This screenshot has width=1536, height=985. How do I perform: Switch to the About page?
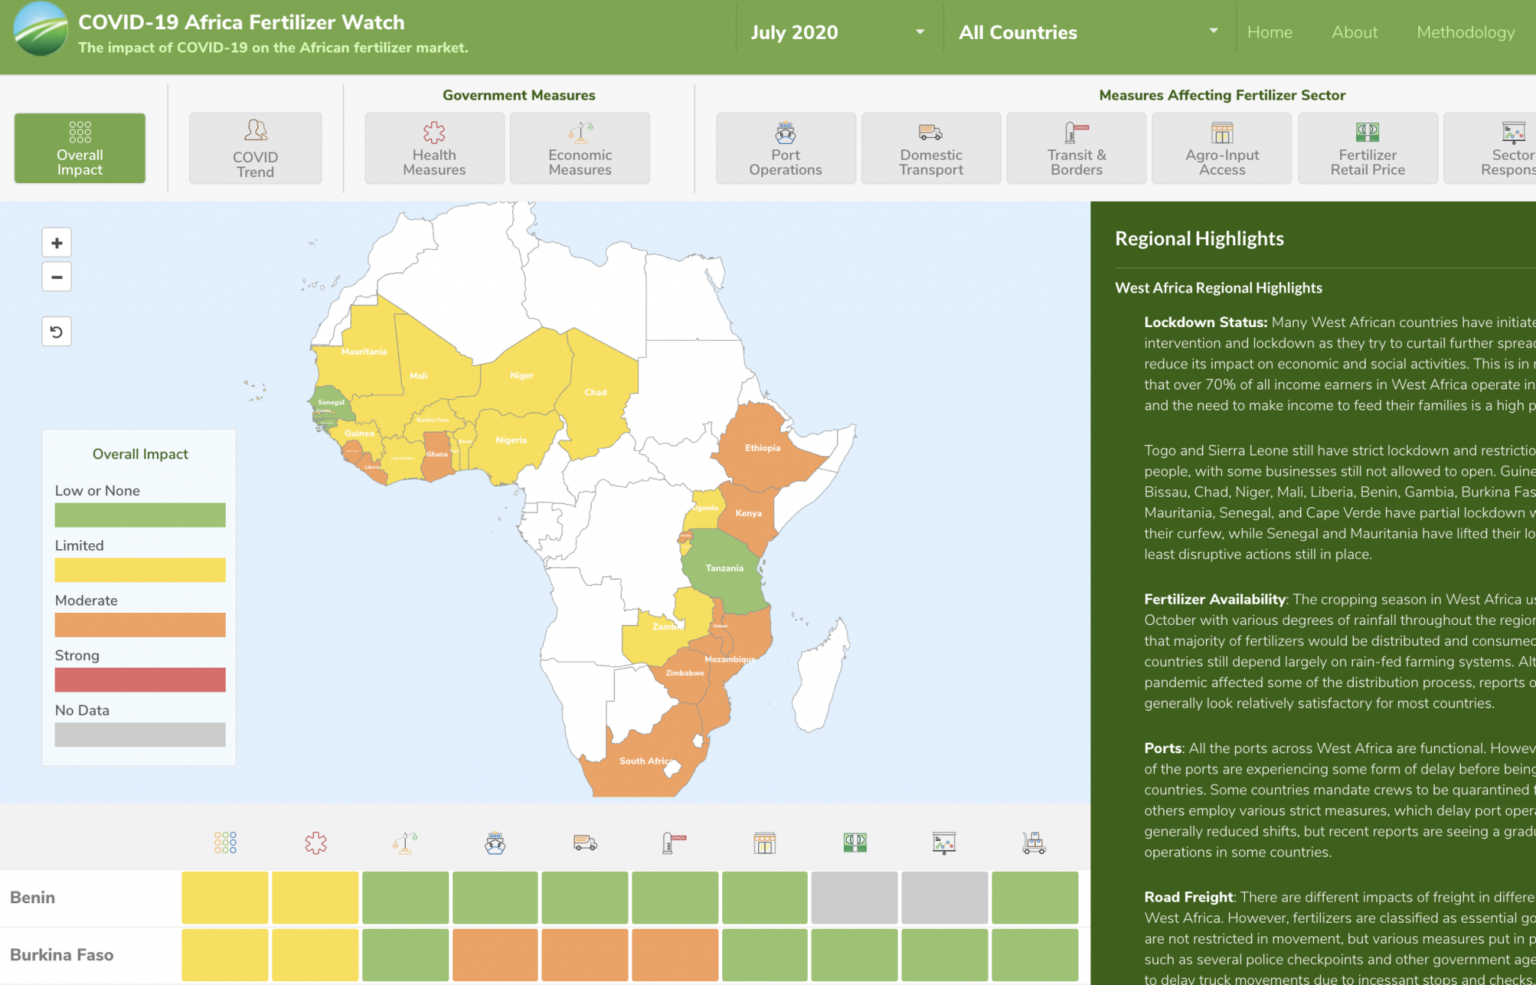coord(1354,31)
